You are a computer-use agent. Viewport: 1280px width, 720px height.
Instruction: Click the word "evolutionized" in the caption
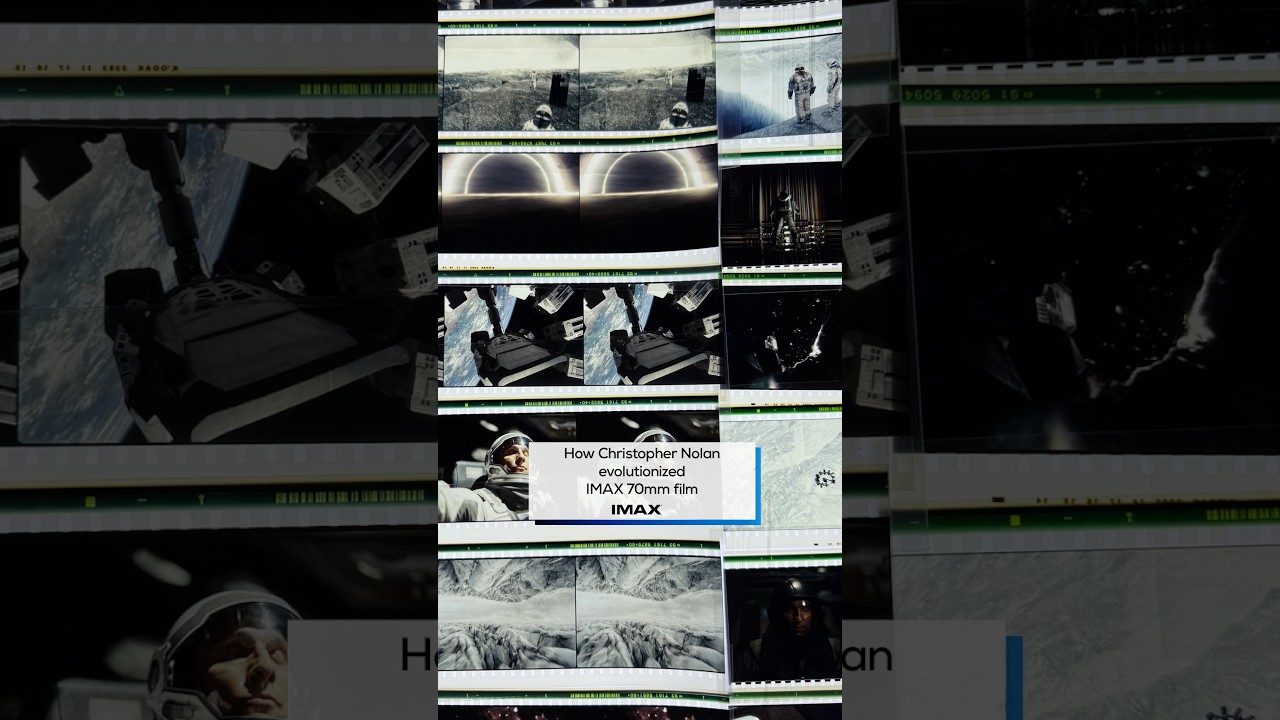coord(641,471)
